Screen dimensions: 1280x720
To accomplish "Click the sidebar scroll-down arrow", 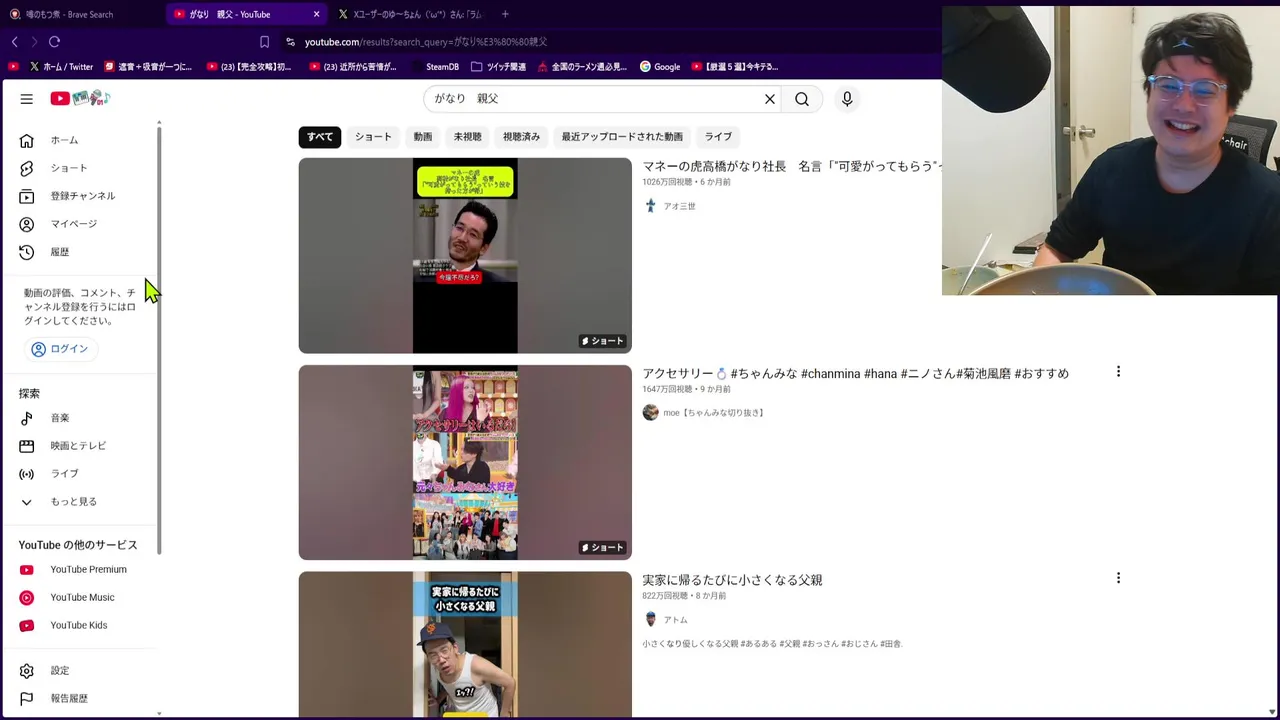I will click(159, 714).
